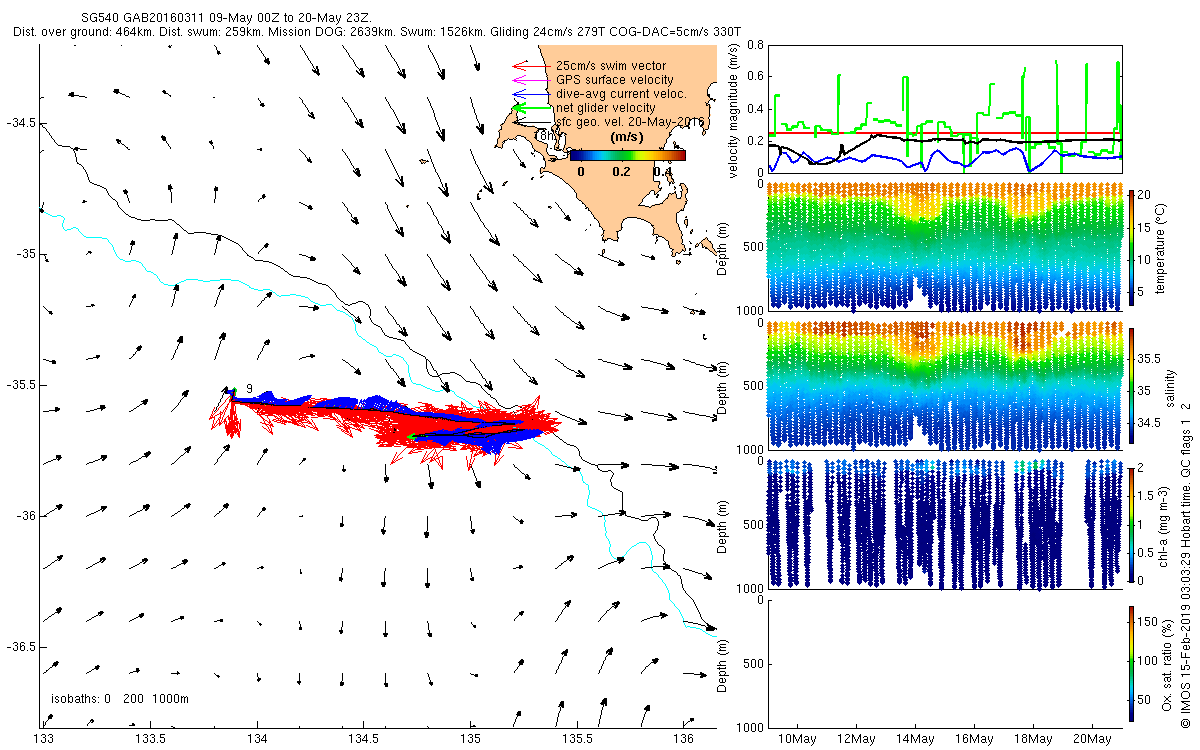Click the '135.5' longitude tick label
1200x750 pixels.
coord(578,739)
